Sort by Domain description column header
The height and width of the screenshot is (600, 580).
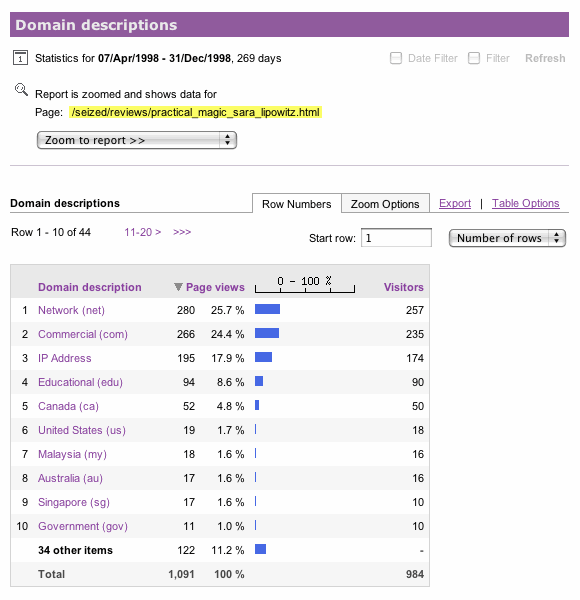90,287
